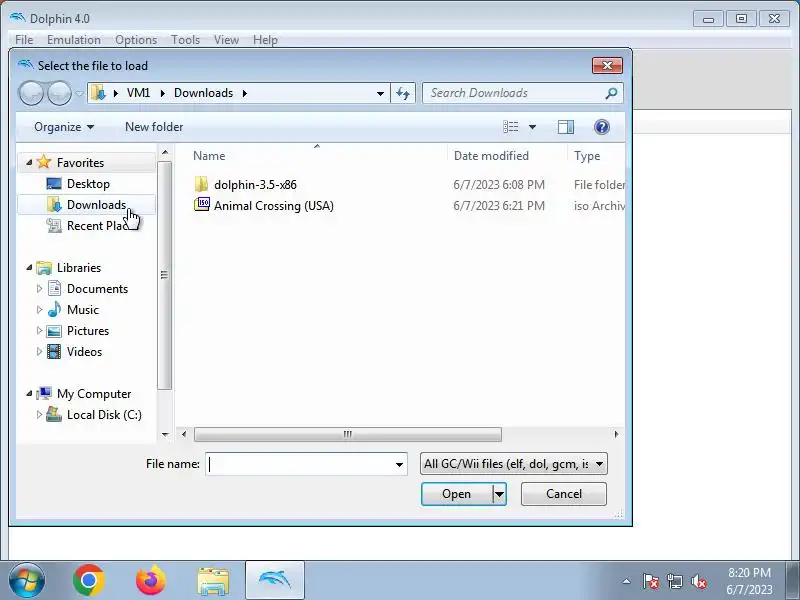
Task: Click the Action Center flag tray icon
Action: 650,581
